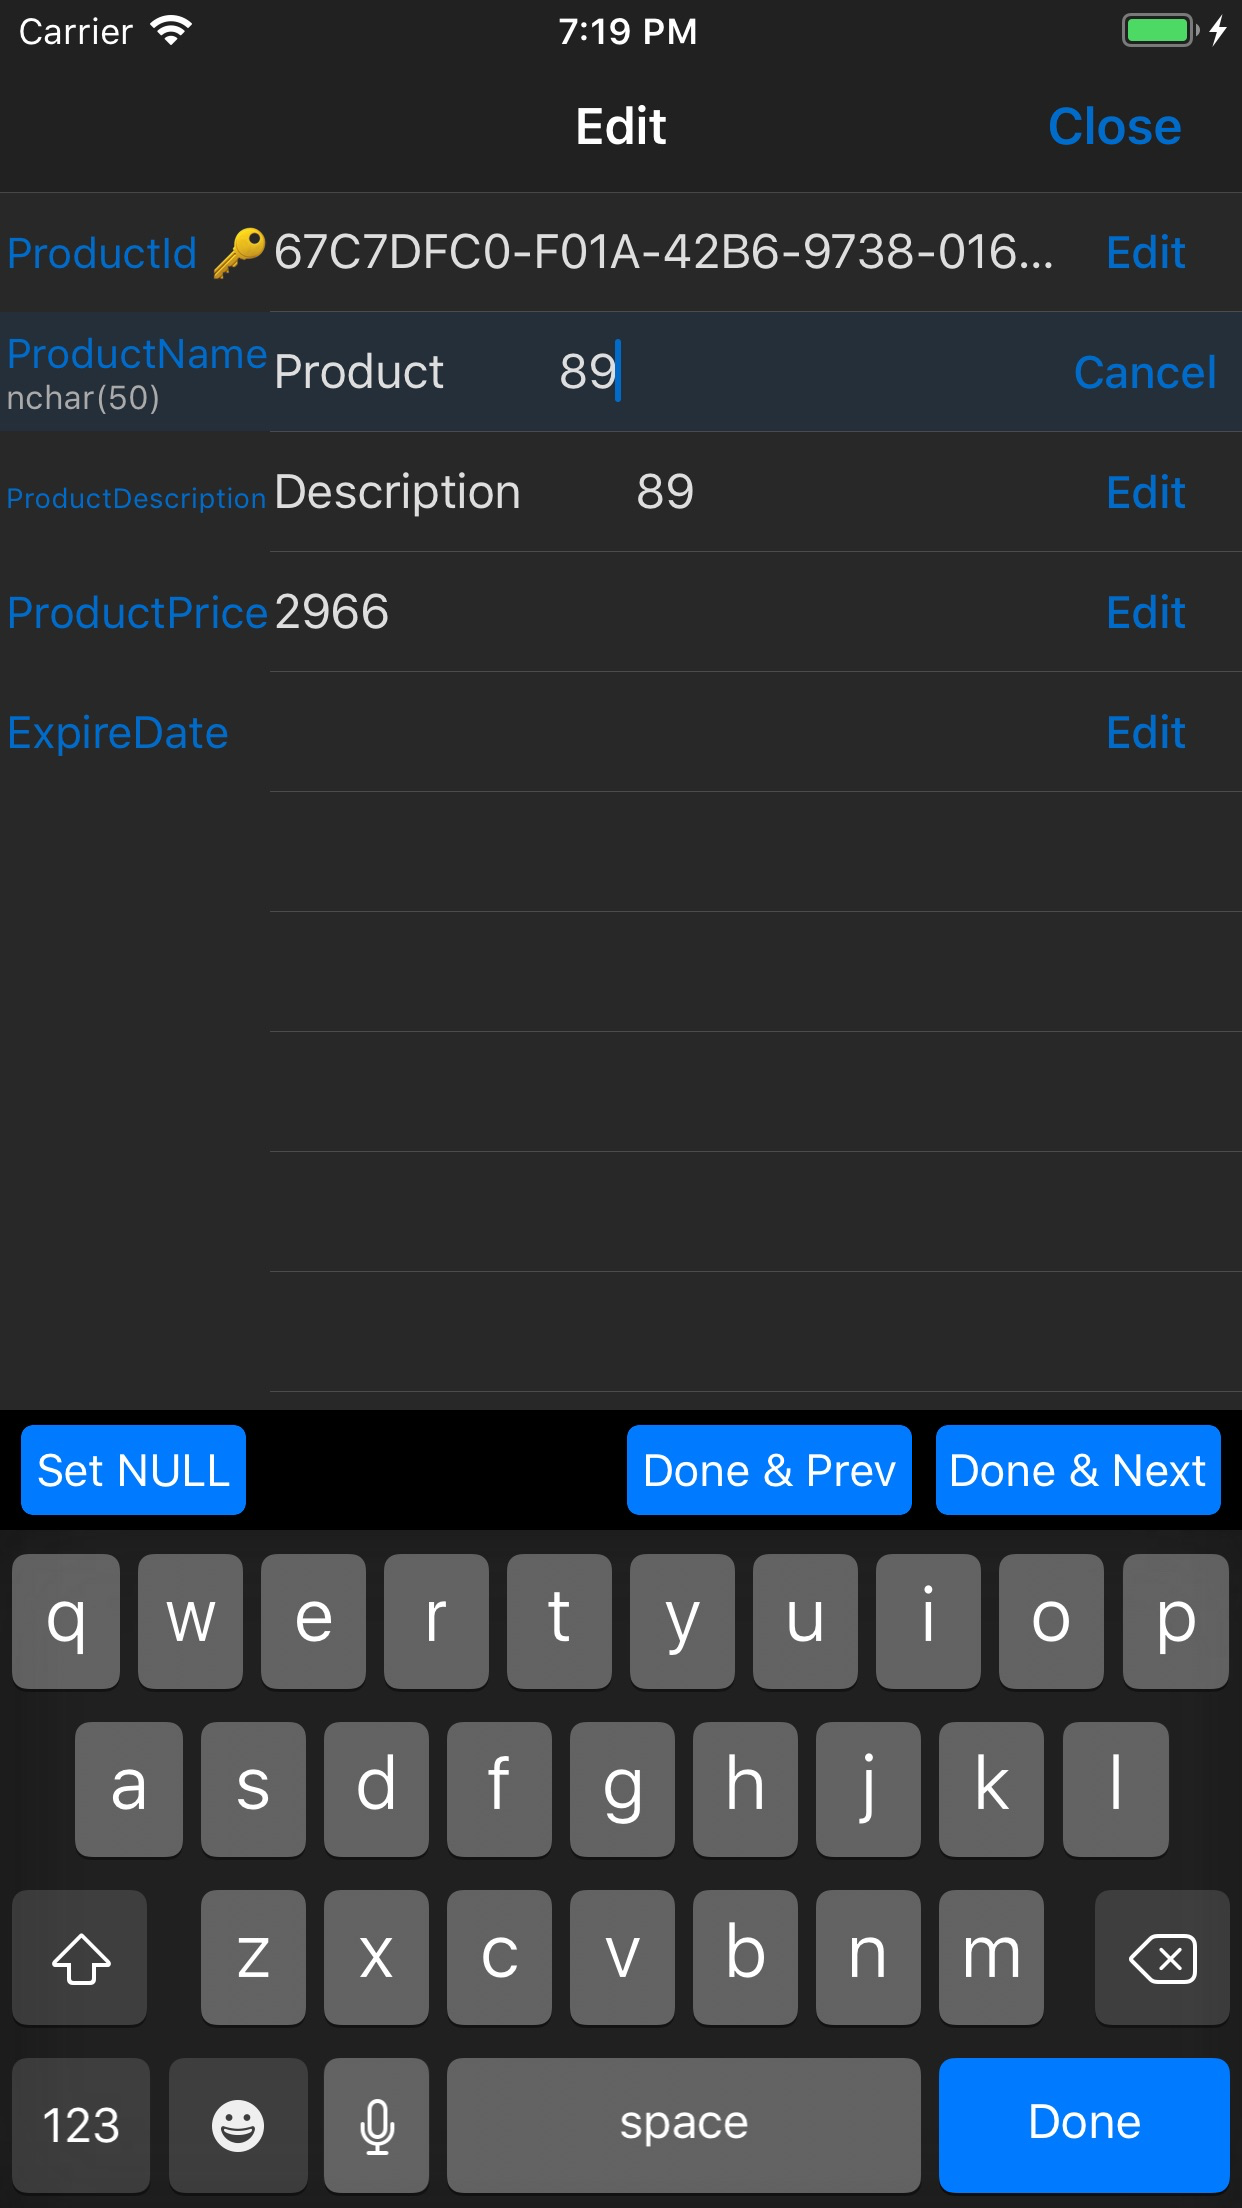Switch to the 123 numeric keyboard

81,2124
